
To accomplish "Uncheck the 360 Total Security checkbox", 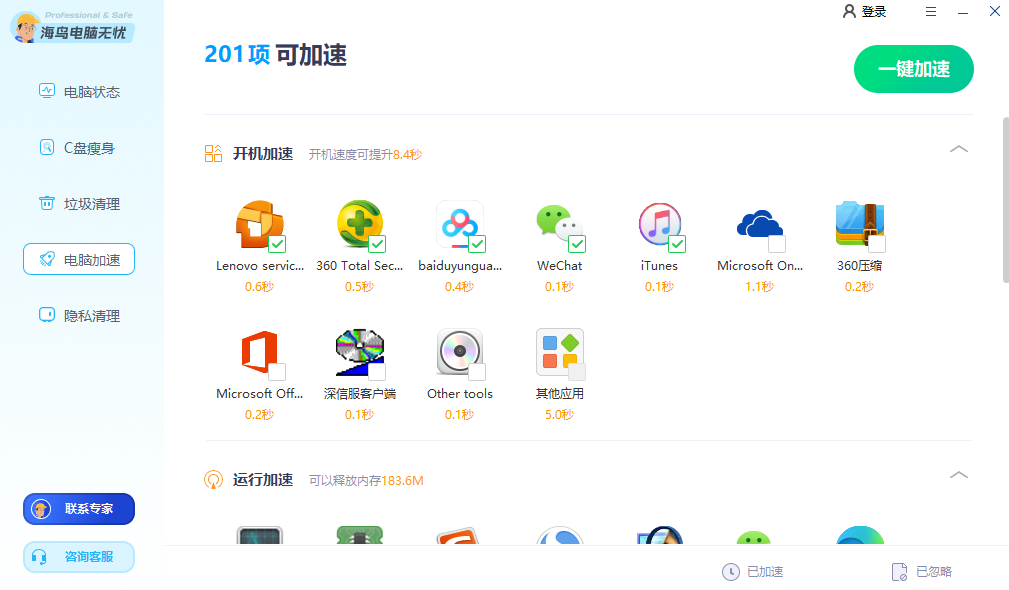I will tap(377, 244).
